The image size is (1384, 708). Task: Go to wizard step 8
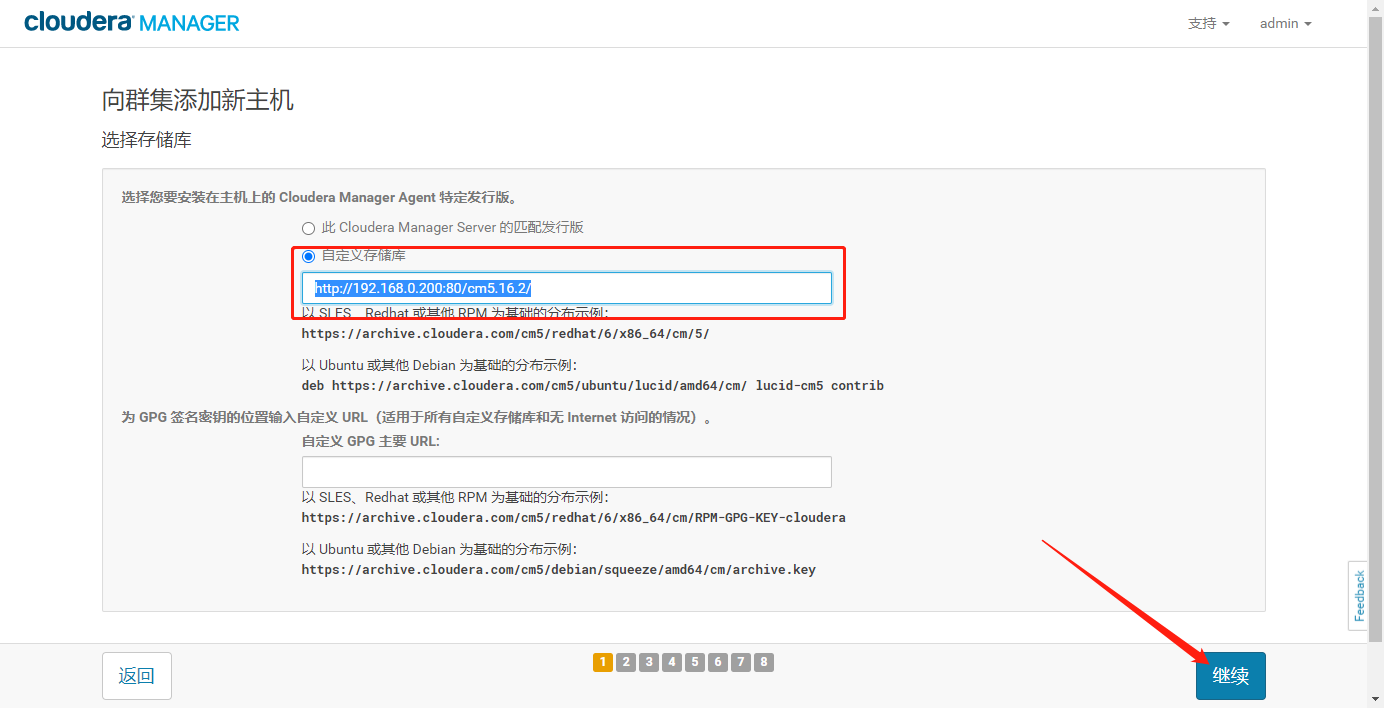pos(764,662)
